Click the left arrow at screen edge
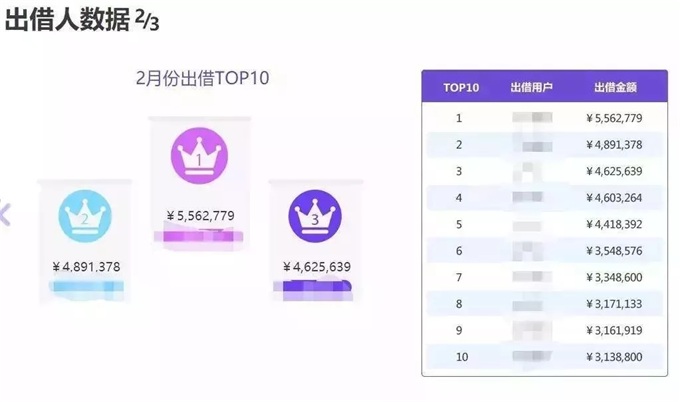Screen dimensions: 680x402 5,212
